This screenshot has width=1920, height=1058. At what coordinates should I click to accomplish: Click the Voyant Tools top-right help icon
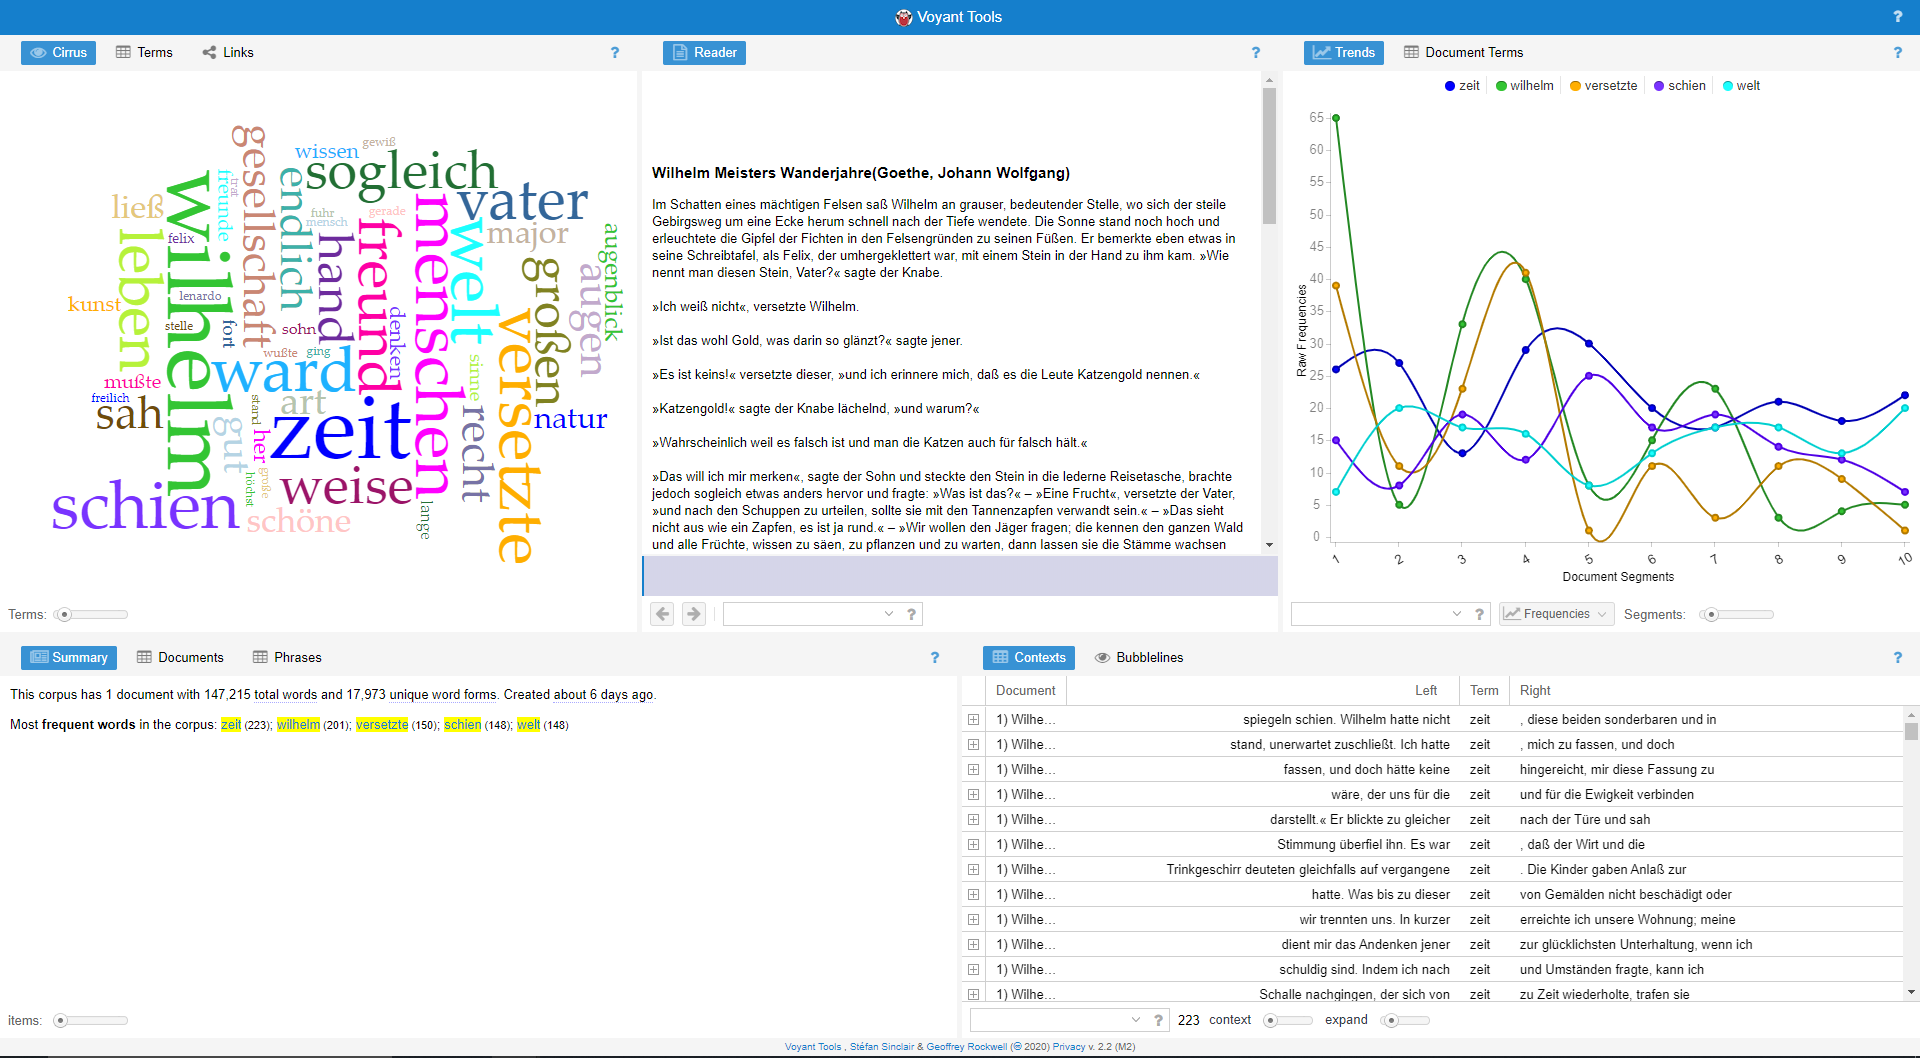(1897, 17)
